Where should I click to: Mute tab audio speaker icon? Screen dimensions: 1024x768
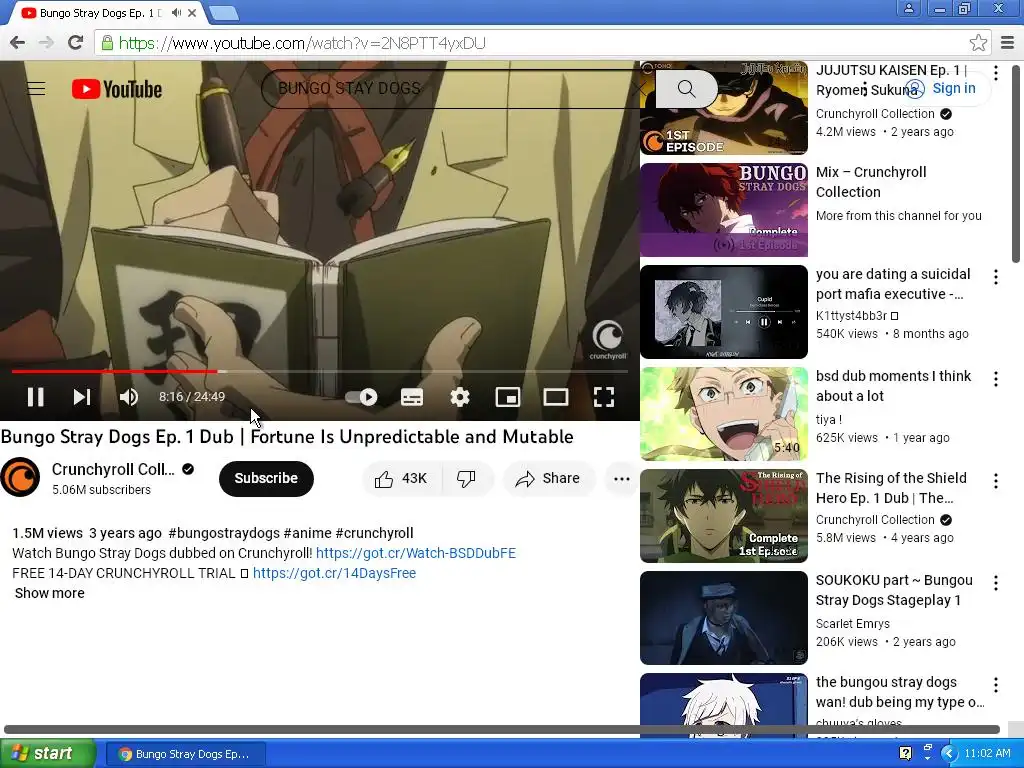pos(176,12)
